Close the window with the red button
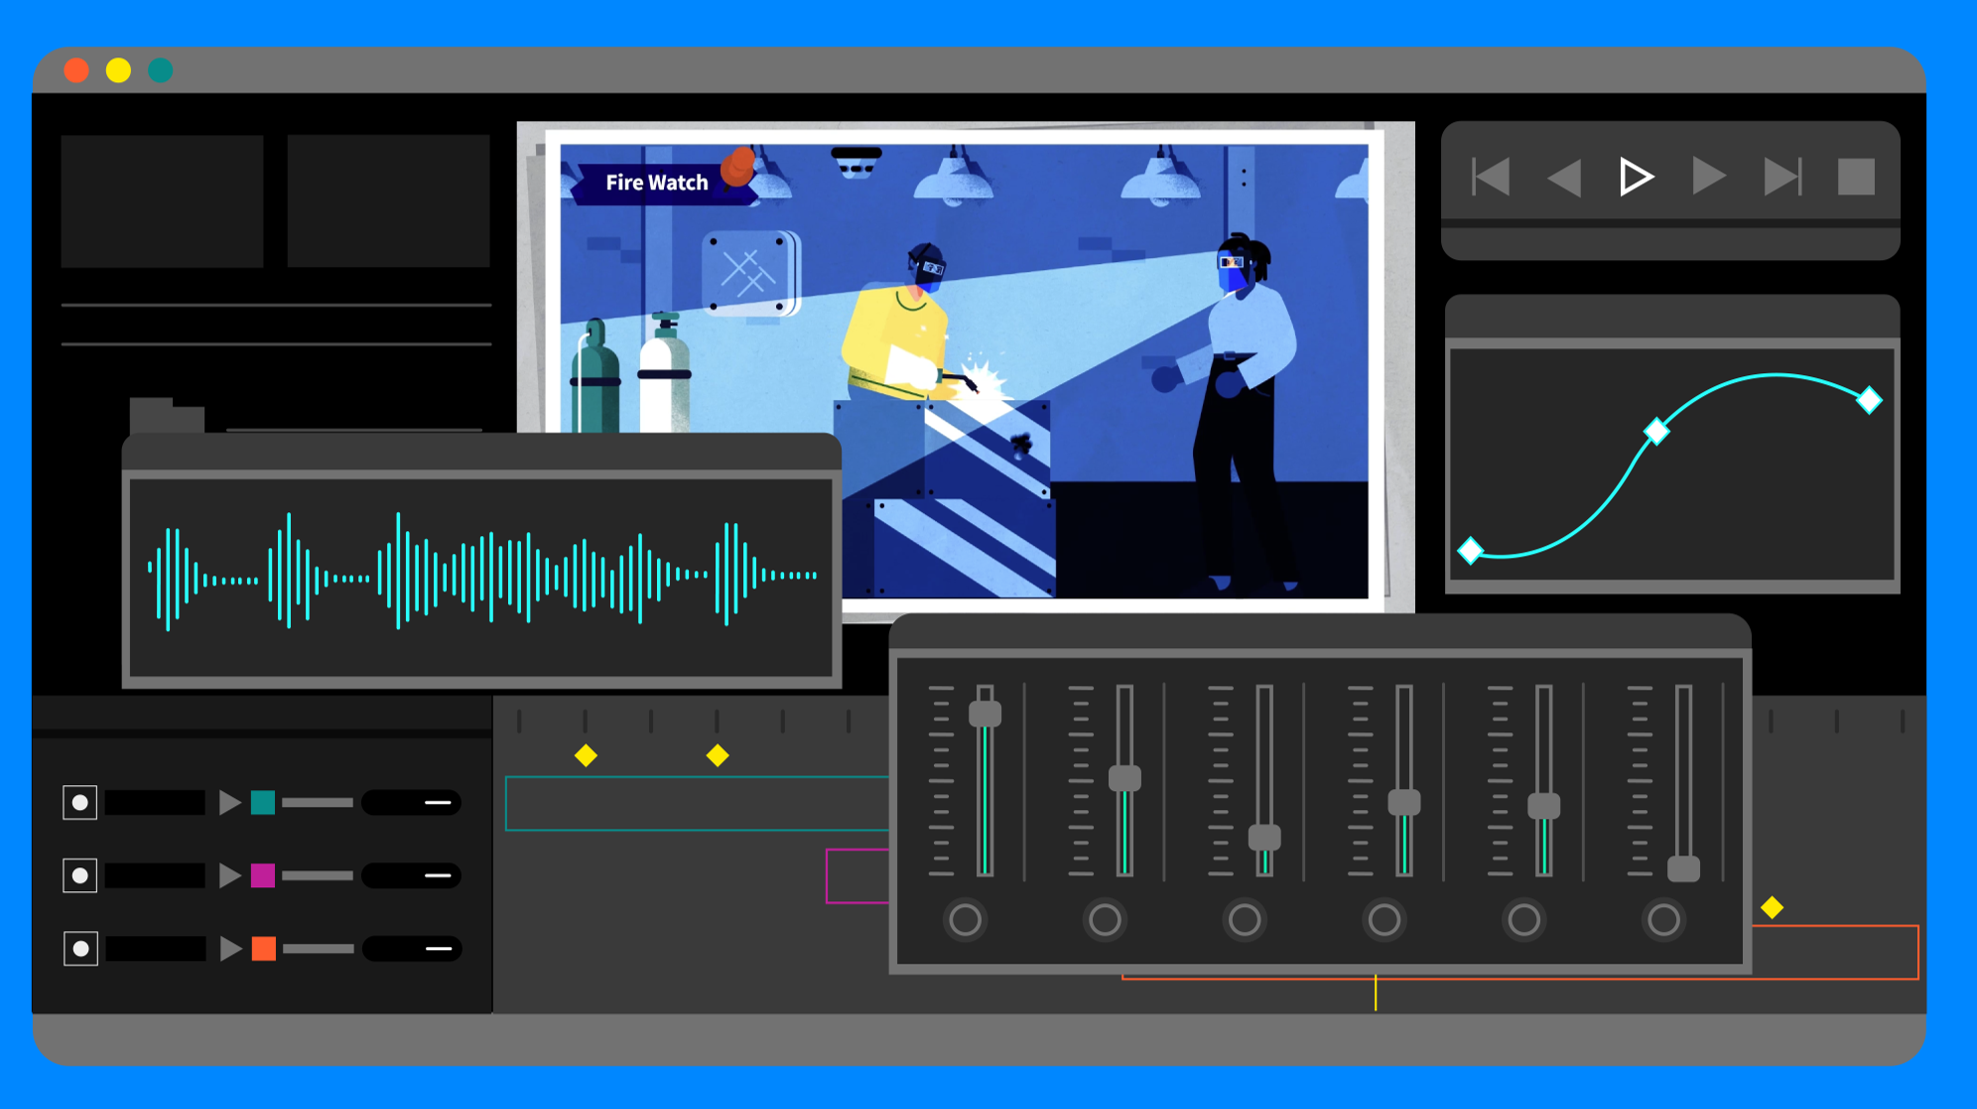 click(76, 70)
